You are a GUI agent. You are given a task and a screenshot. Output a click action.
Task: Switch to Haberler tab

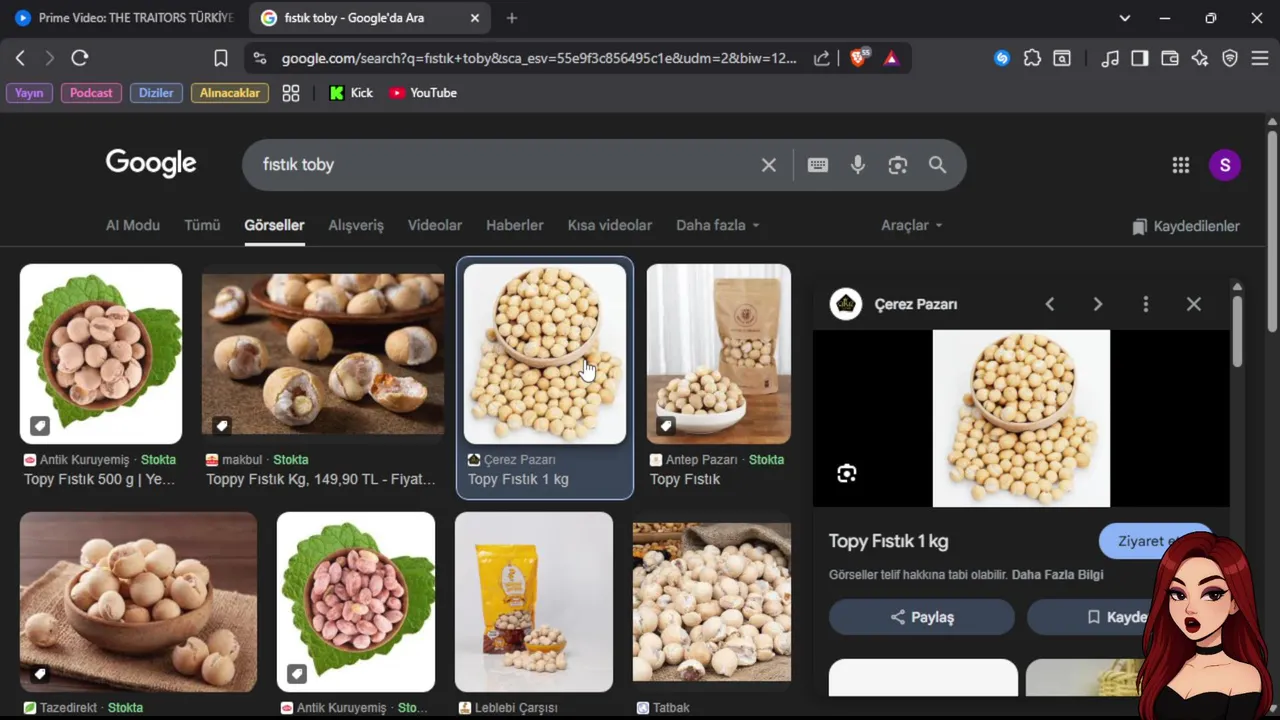pyautogui.click(x=515, y=225)
